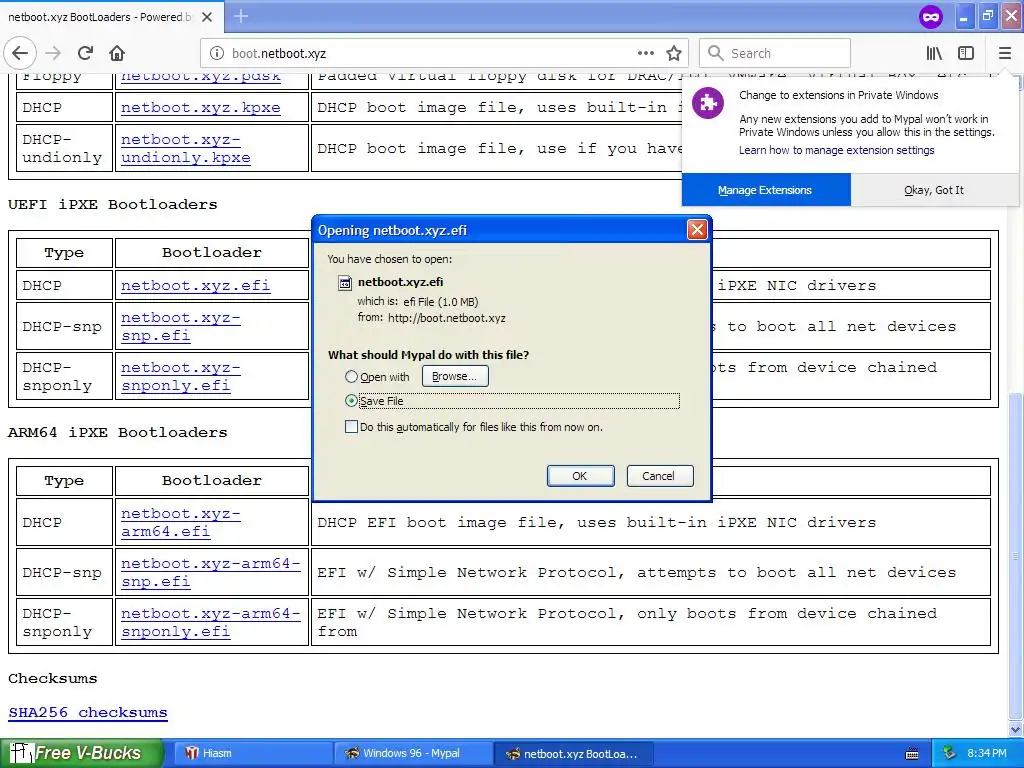This screenshot has width=1024, height=768.
Task: Click Manage Extensions button
Action: point(765,190)
